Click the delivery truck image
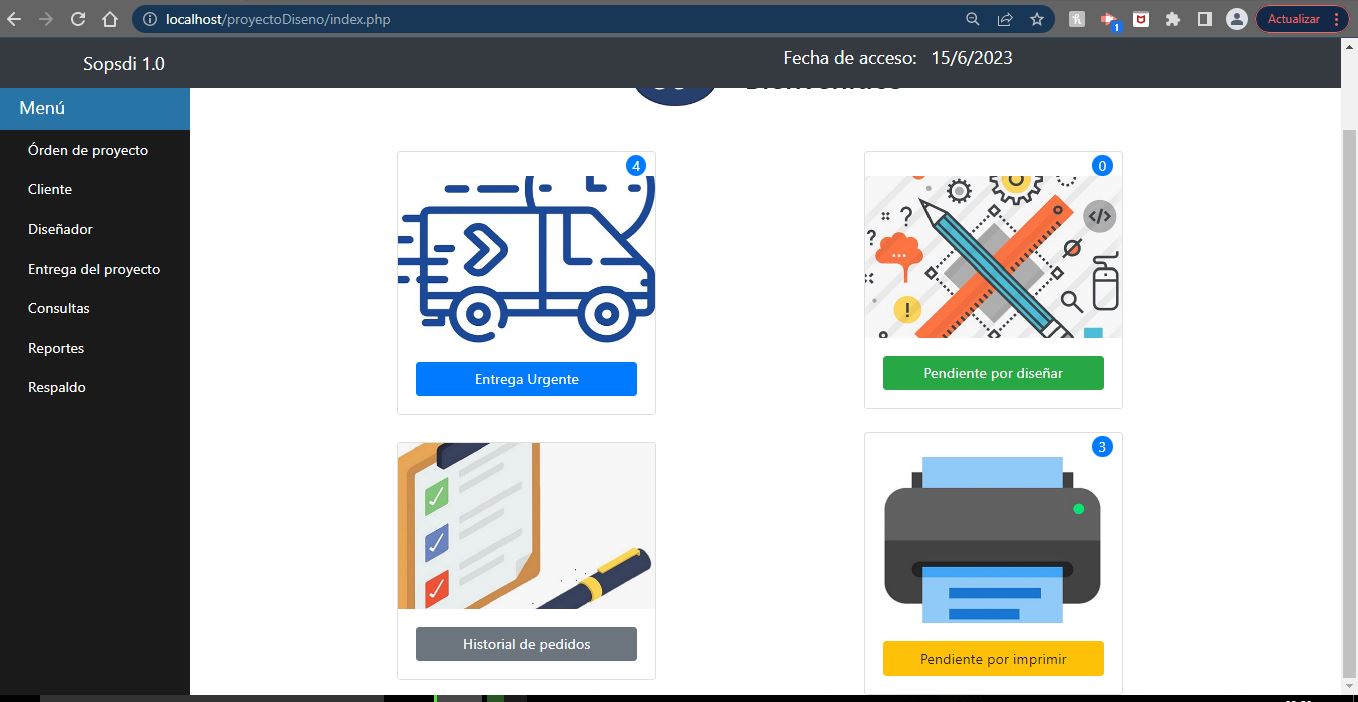 coord(526,258)
